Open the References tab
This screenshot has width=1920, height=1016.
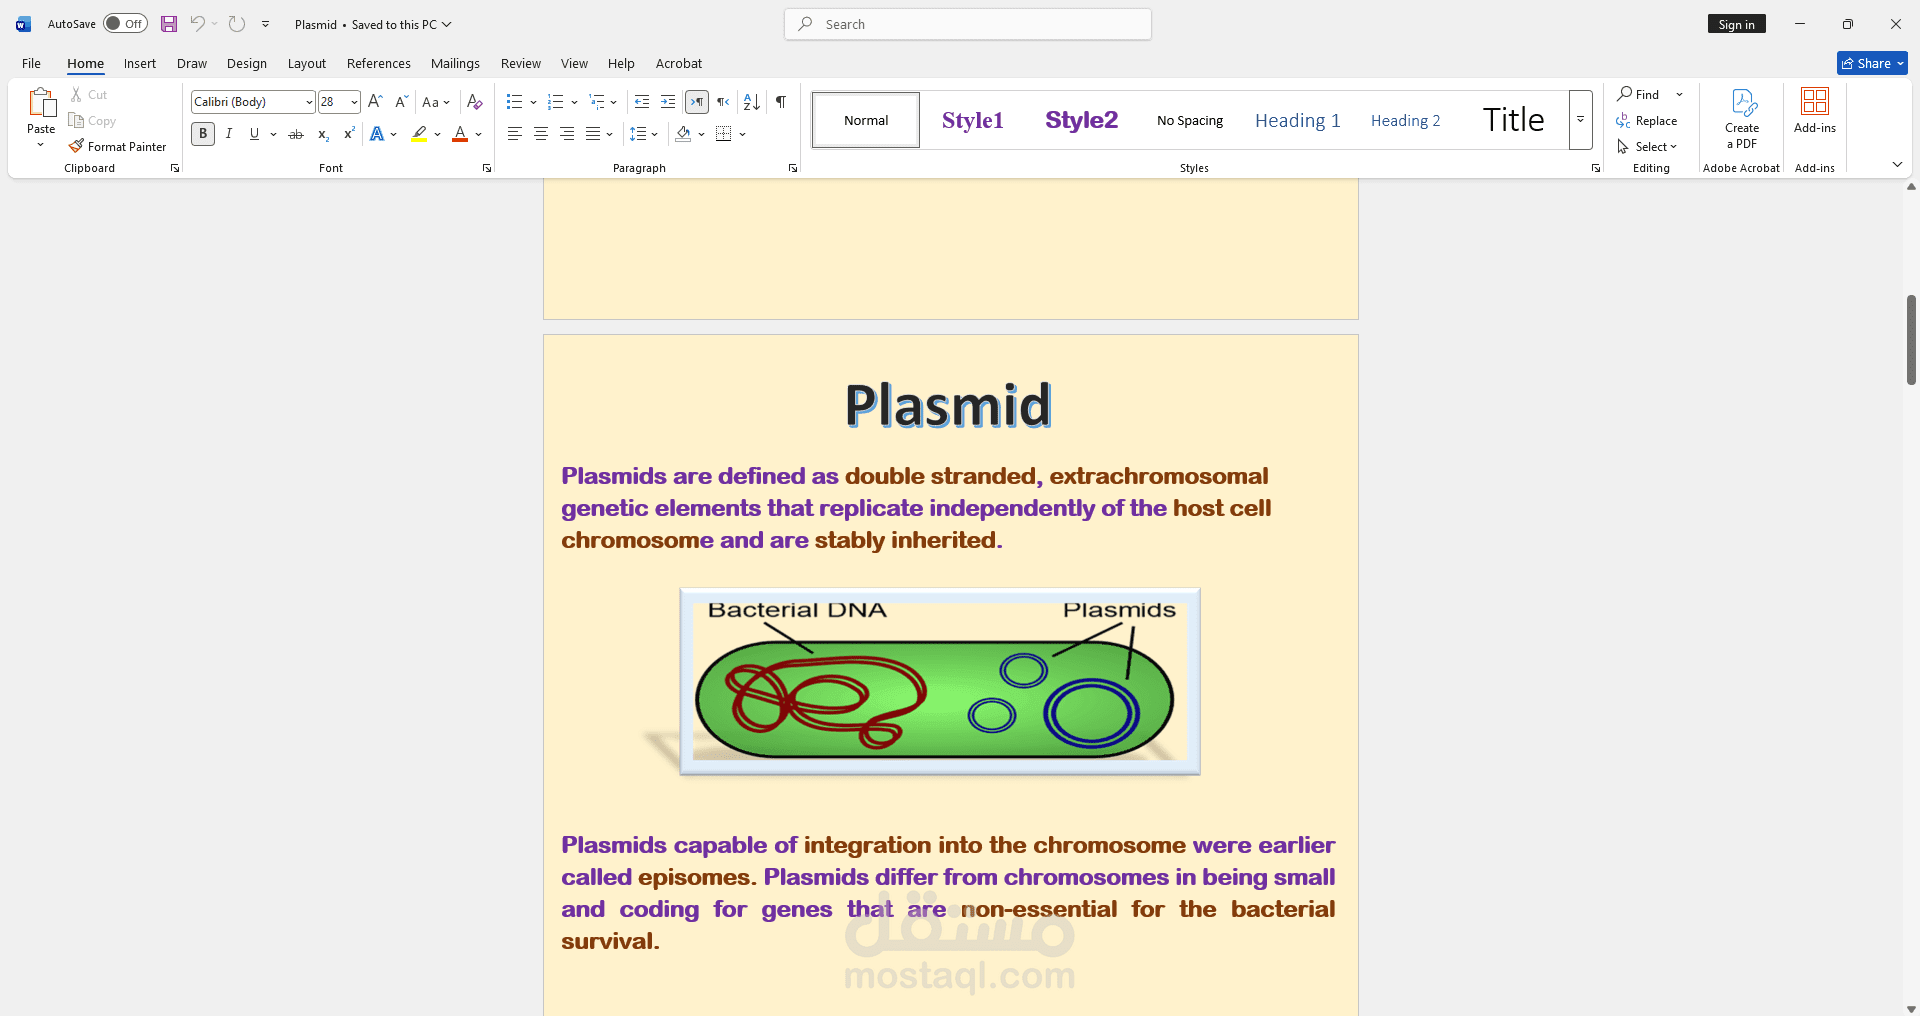point(379,63)
